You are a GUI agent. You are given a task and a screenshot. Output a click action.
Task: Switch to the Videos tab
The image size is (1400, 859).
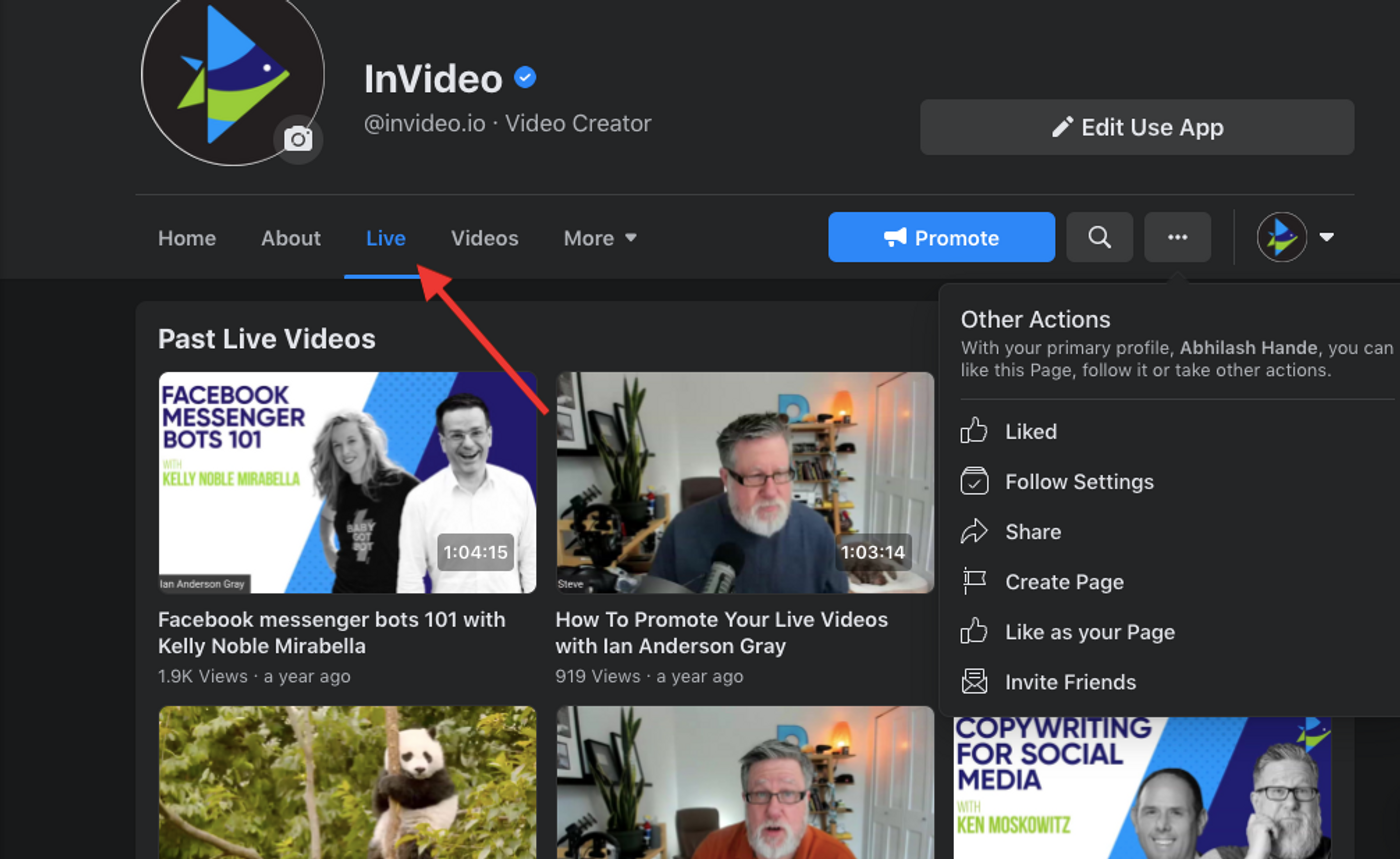[x=485, y=238]
